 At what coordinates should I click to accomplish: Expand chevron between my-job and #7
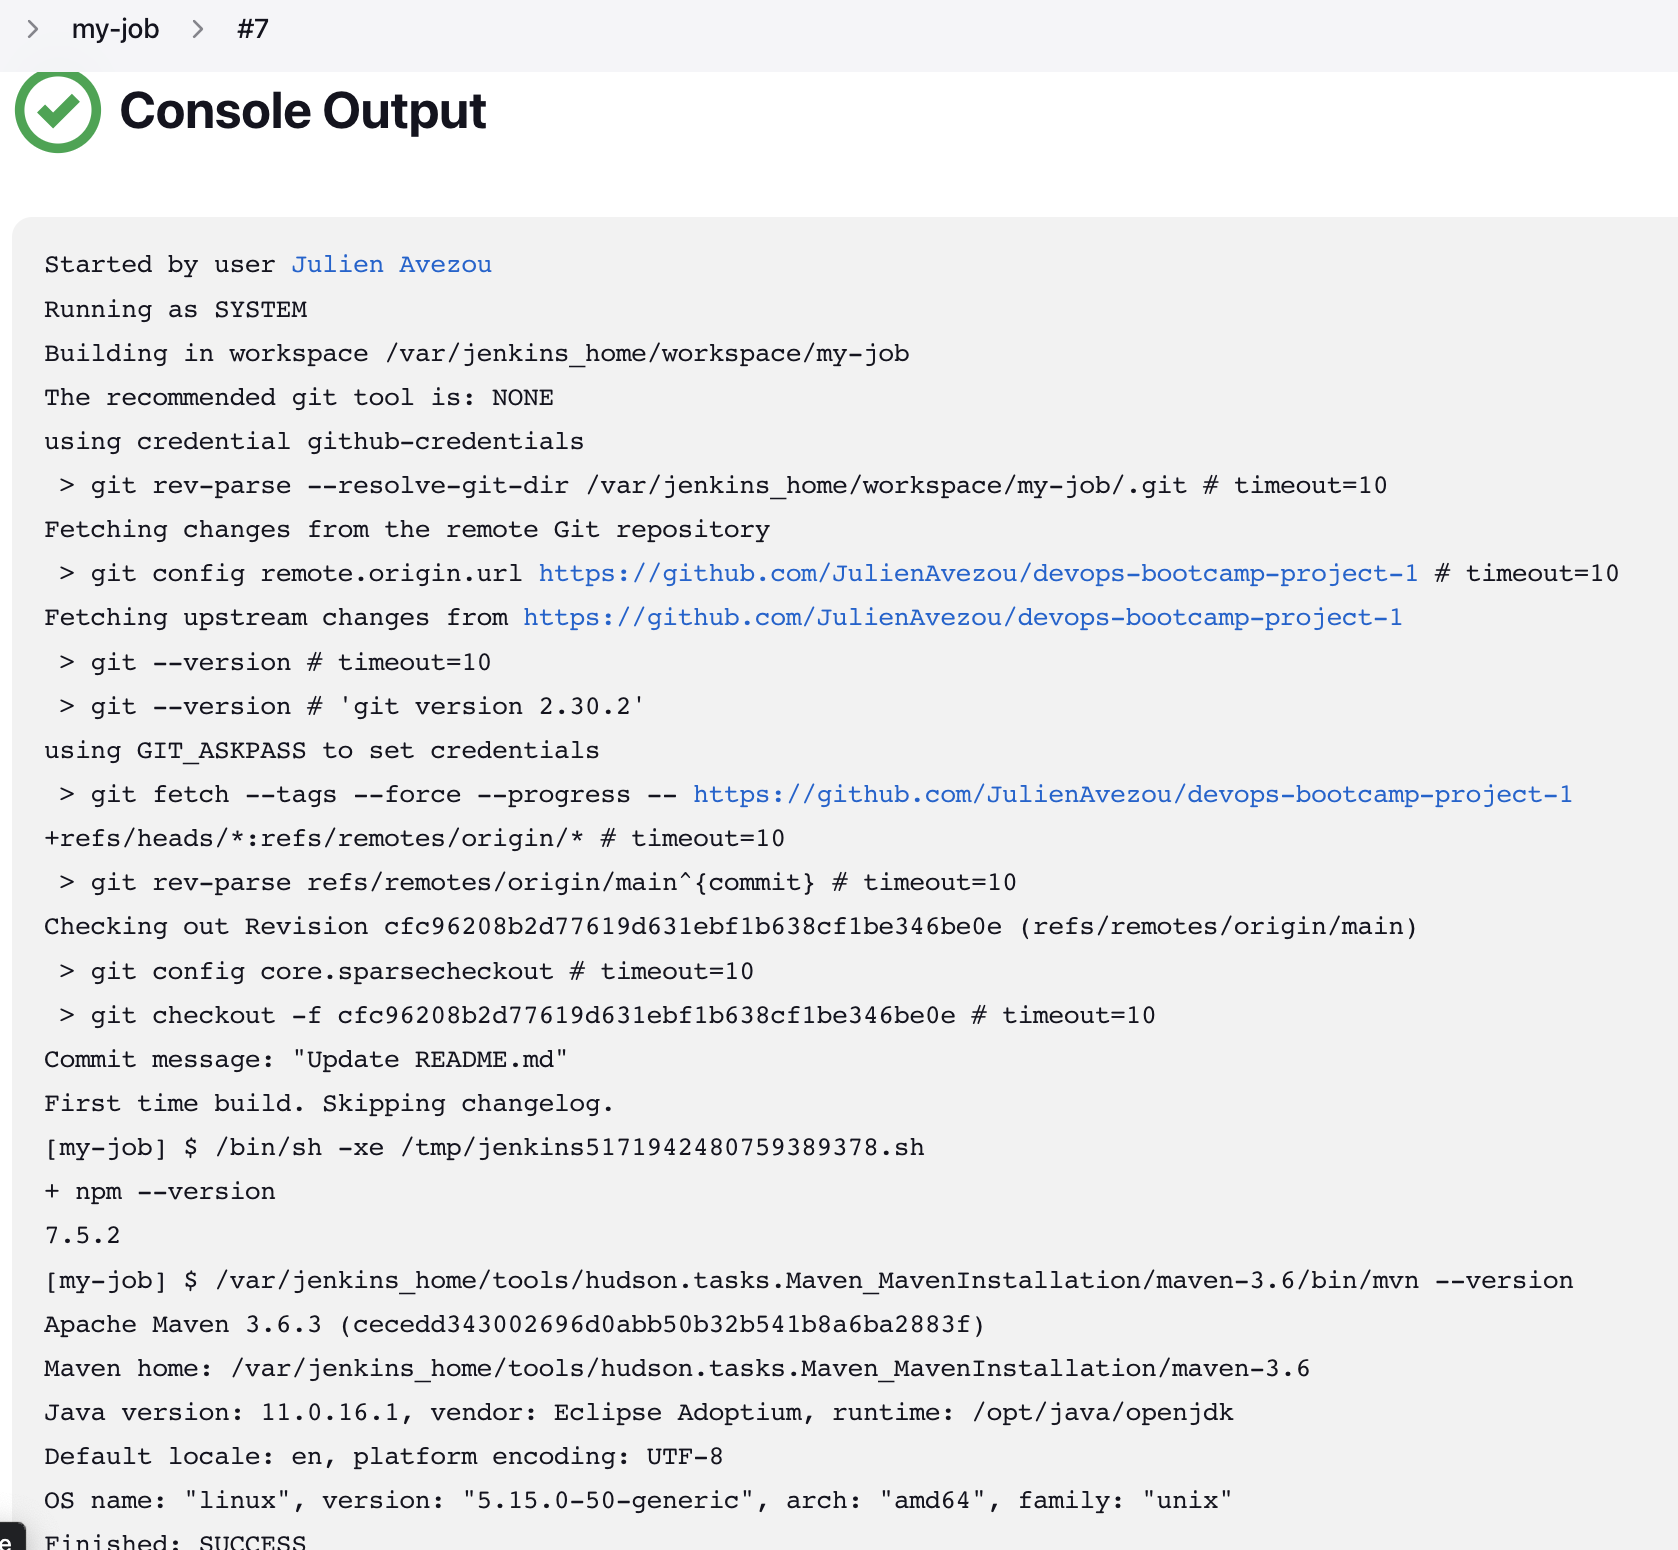coord(198,29)
